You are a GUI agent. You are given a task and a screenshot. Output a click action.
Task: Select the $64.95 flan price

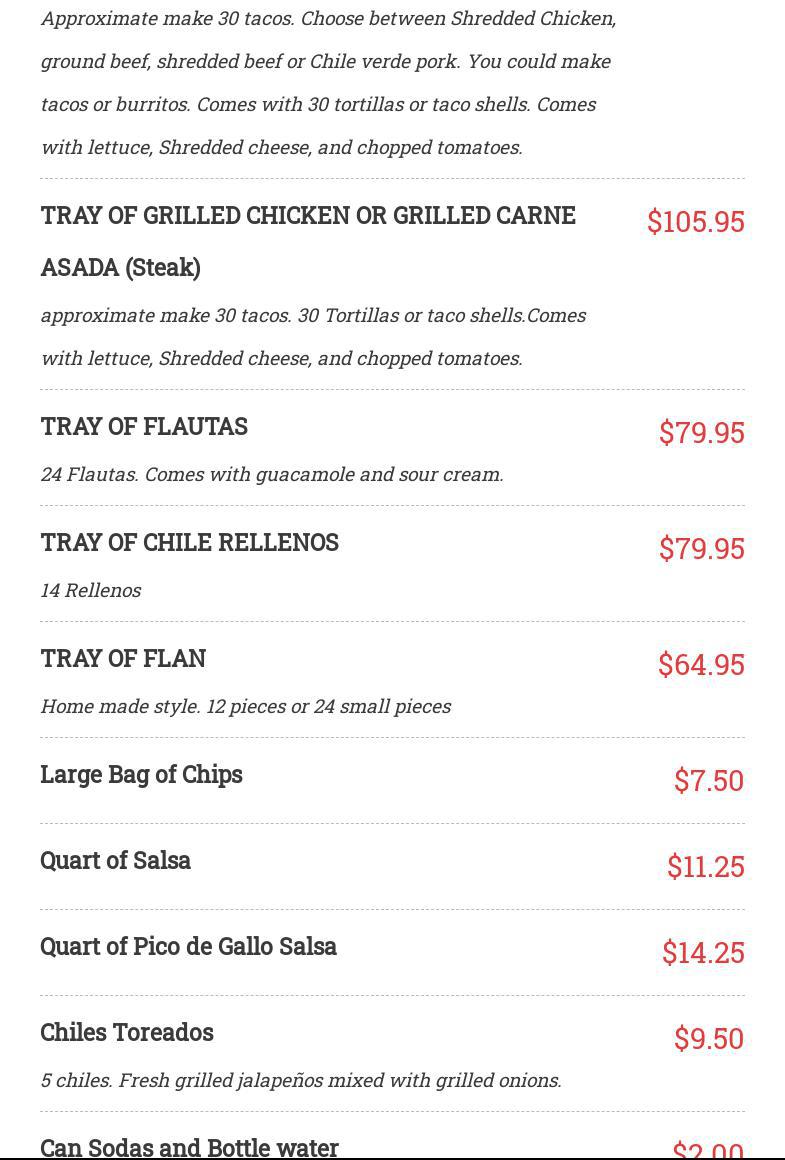pyautogui.click(x=700, y=664)
